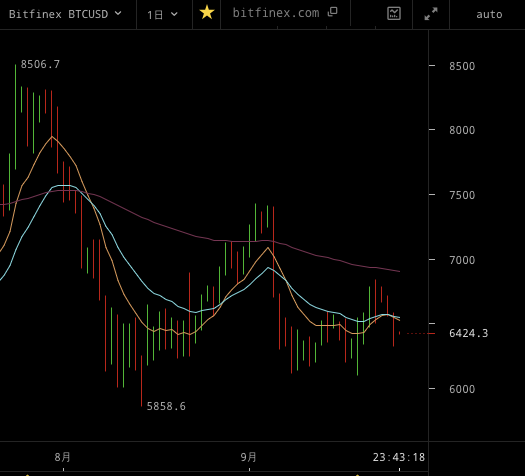The height and width of the screenshot is (476, 525).
Task: Open the chart indicators settings icon
Action: [x=394, y=14]
